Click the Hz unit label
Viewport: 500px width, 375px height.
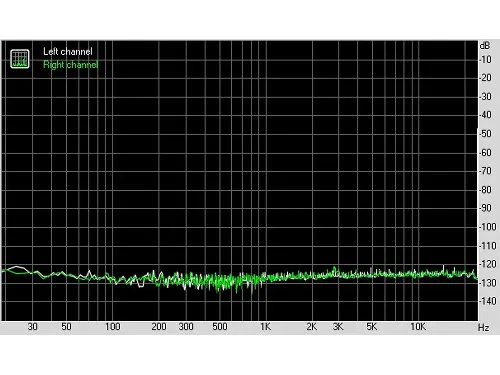click(483, 328)
